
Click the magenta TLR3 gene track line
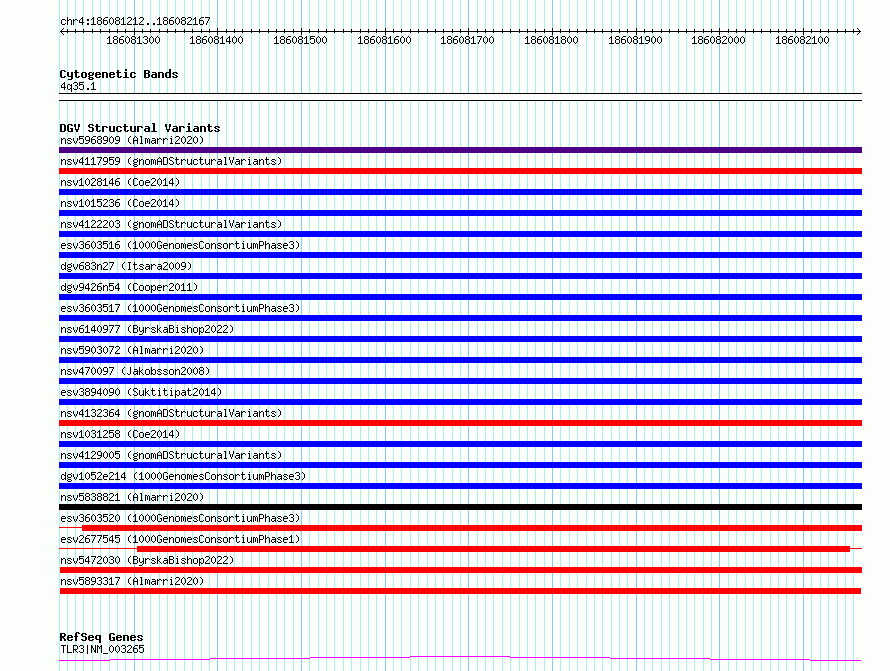pyautogui.click(x=460, y=659)
